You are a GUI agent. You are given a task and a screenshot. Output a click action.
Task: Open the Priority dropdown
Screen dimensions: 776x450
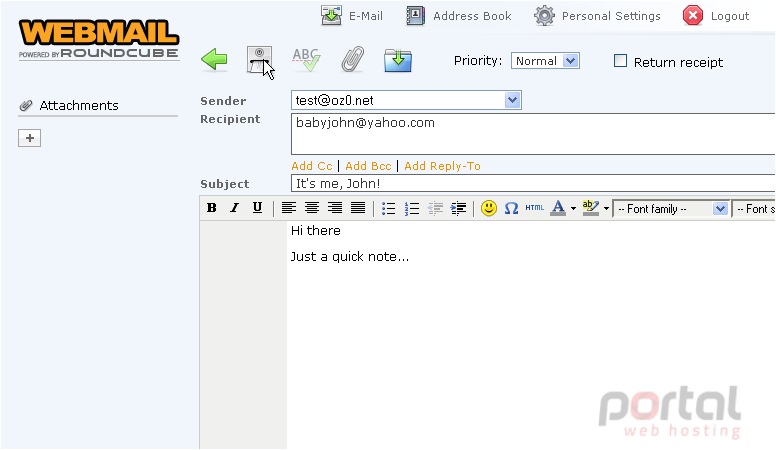click(x=545, y=61)
